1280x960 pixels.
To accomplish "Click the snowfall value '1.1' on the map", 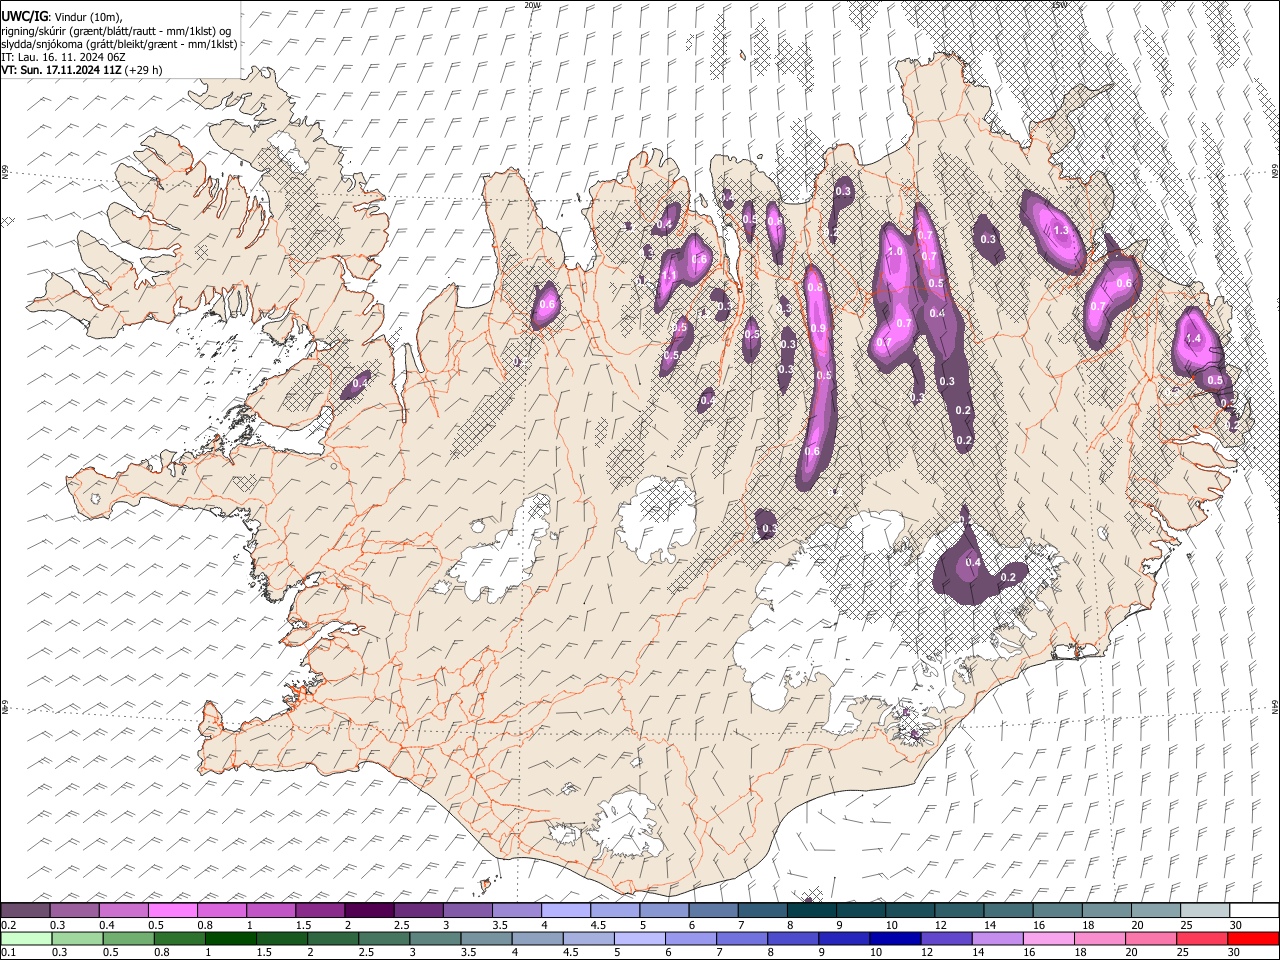I will [669, 275].
